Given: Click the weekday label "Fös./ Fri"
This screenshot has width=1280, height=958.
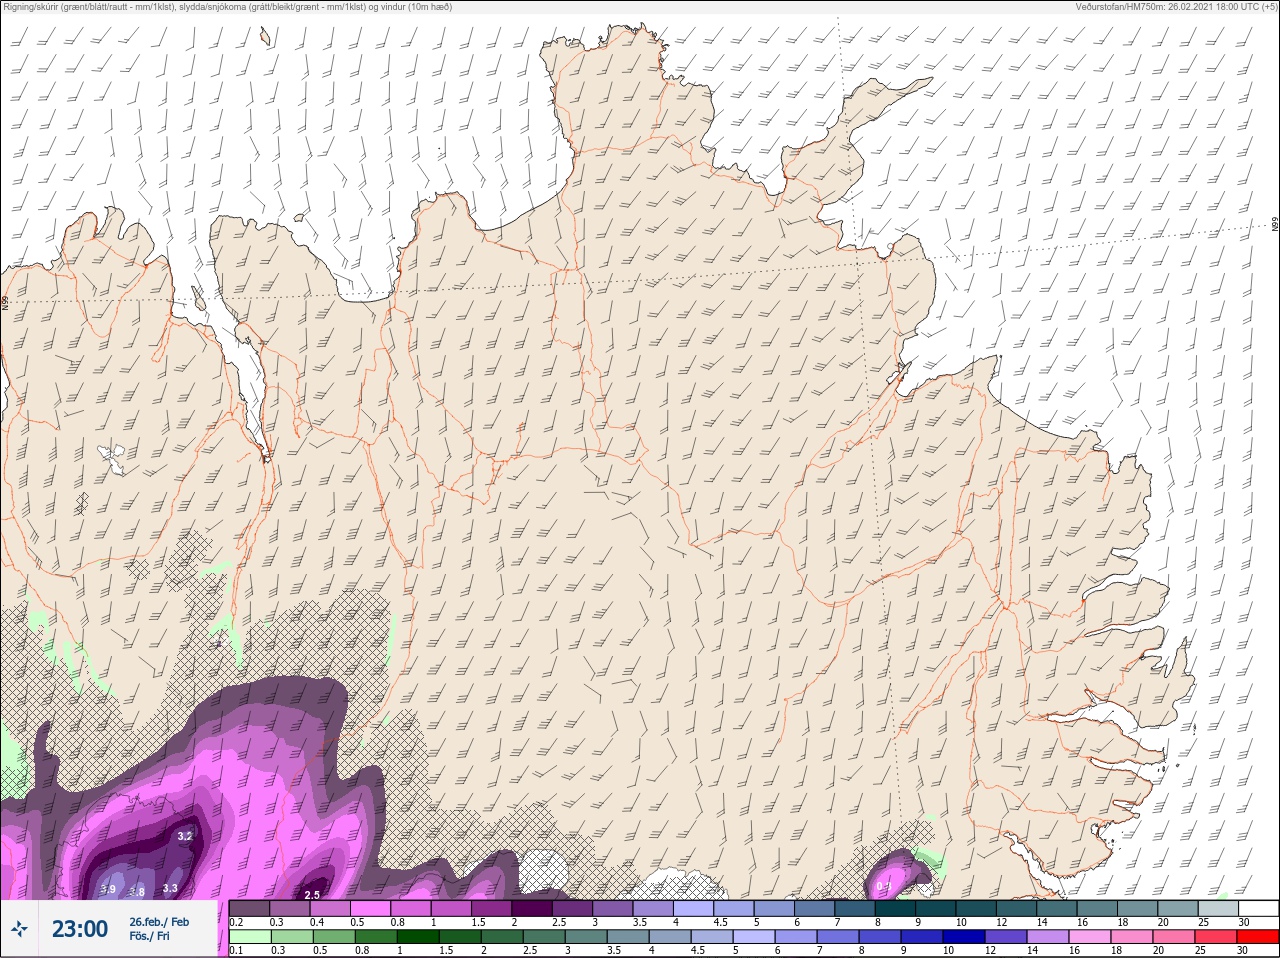Looking at the screenshot, I should pyautogui.click(x=149, y=936).
